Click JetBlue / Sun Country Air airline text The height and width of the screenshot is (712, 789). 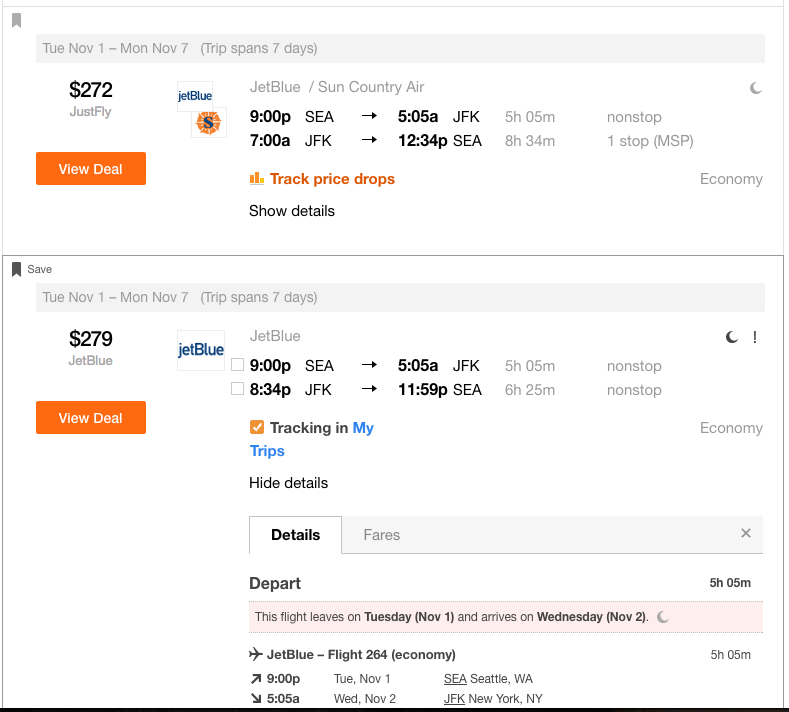(x=337, y=87)
